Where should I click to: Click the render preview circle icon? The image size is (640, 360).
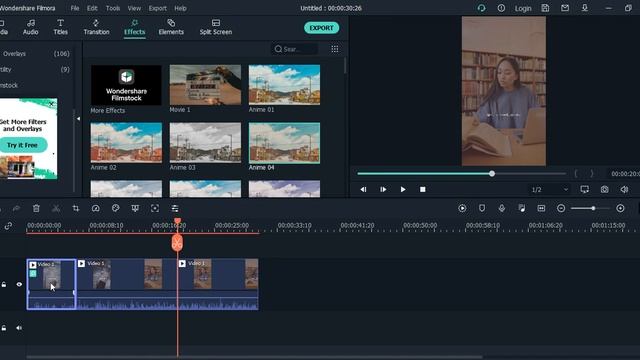click(462, 209)
